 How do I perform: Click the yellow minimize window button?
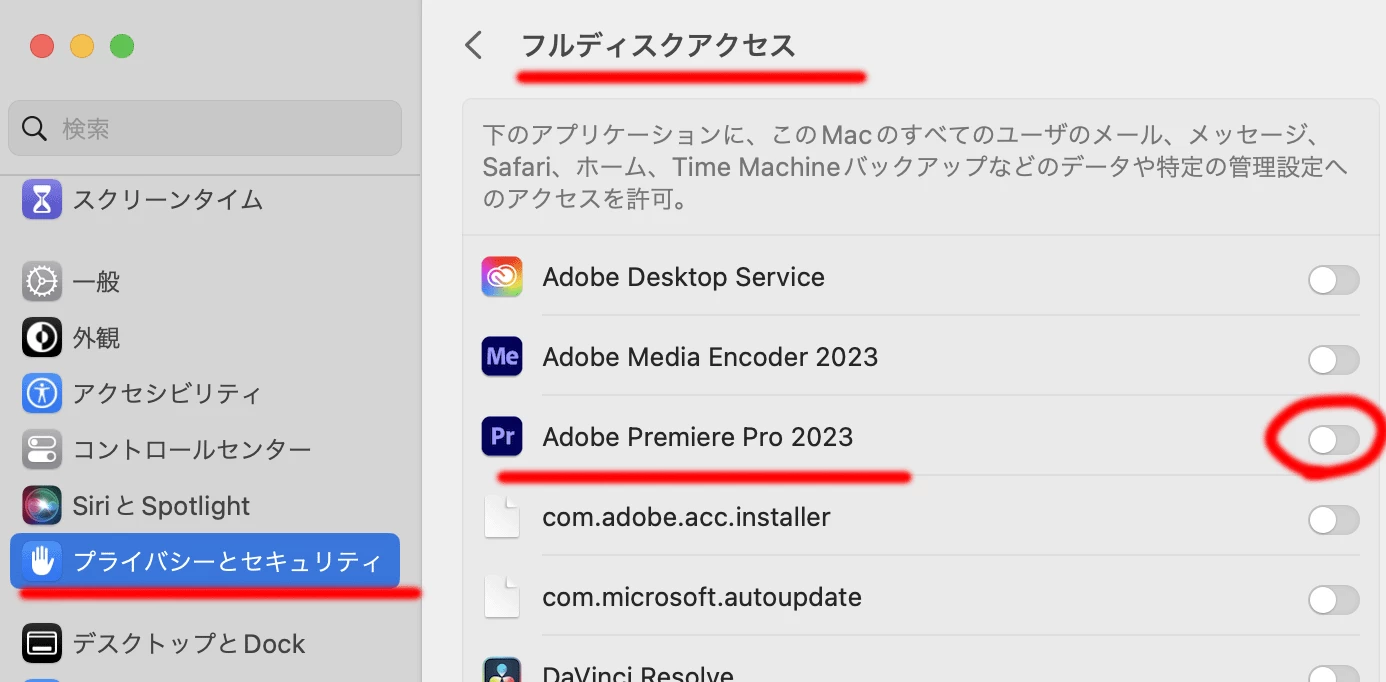(82, 46)
